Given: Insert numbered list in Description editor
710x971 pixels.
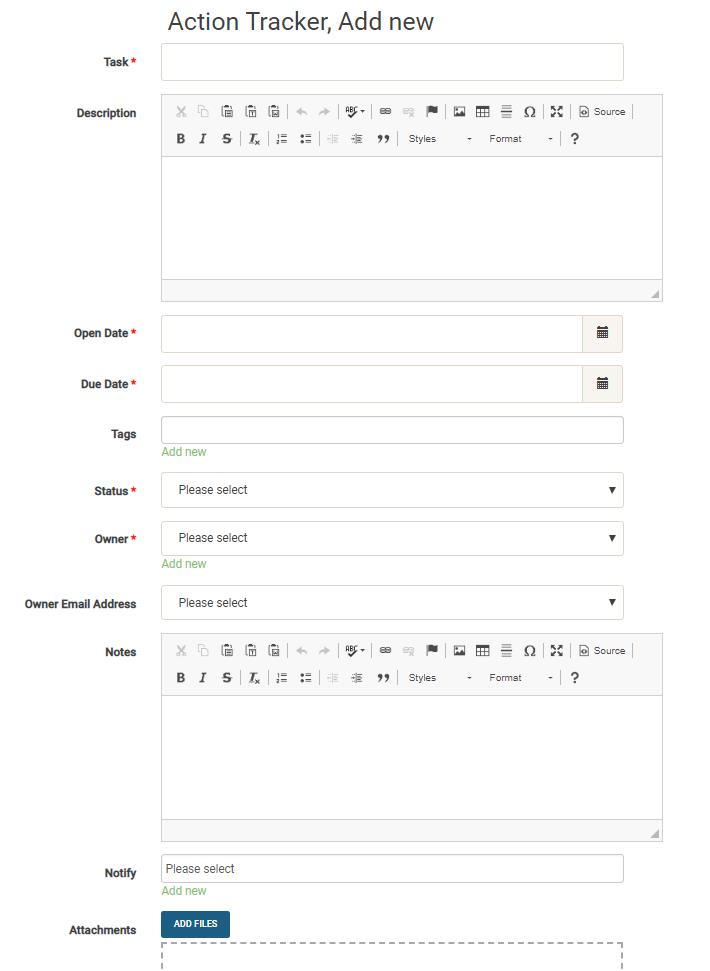Looking at the screenshot, I should click(282, 139).
